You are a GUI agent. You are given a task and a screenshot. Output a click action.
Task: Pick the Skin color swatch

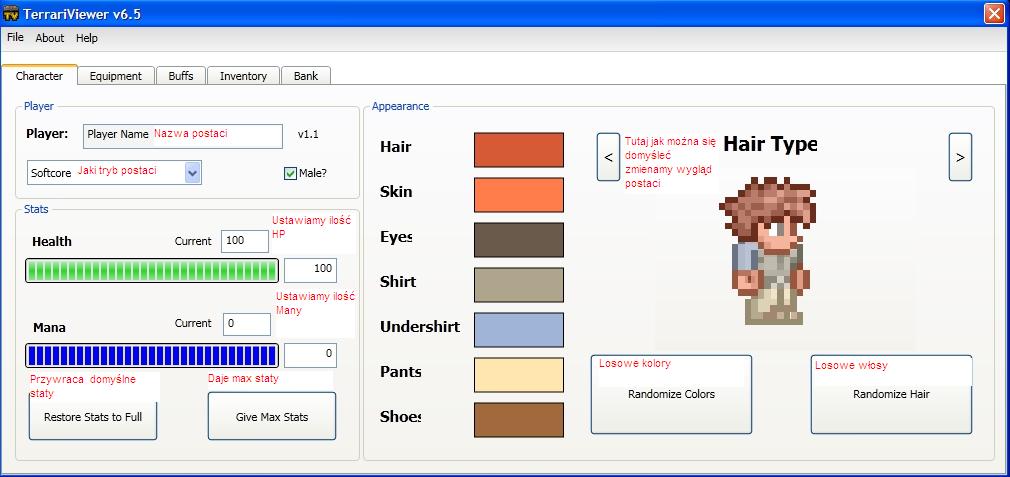coord(519,195)
